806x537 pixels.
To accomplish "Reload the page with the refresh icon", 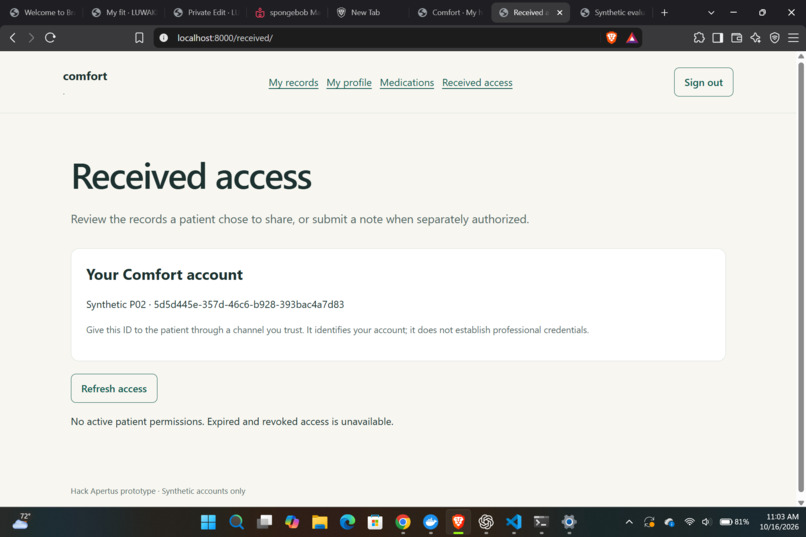I will coord(50,38).
